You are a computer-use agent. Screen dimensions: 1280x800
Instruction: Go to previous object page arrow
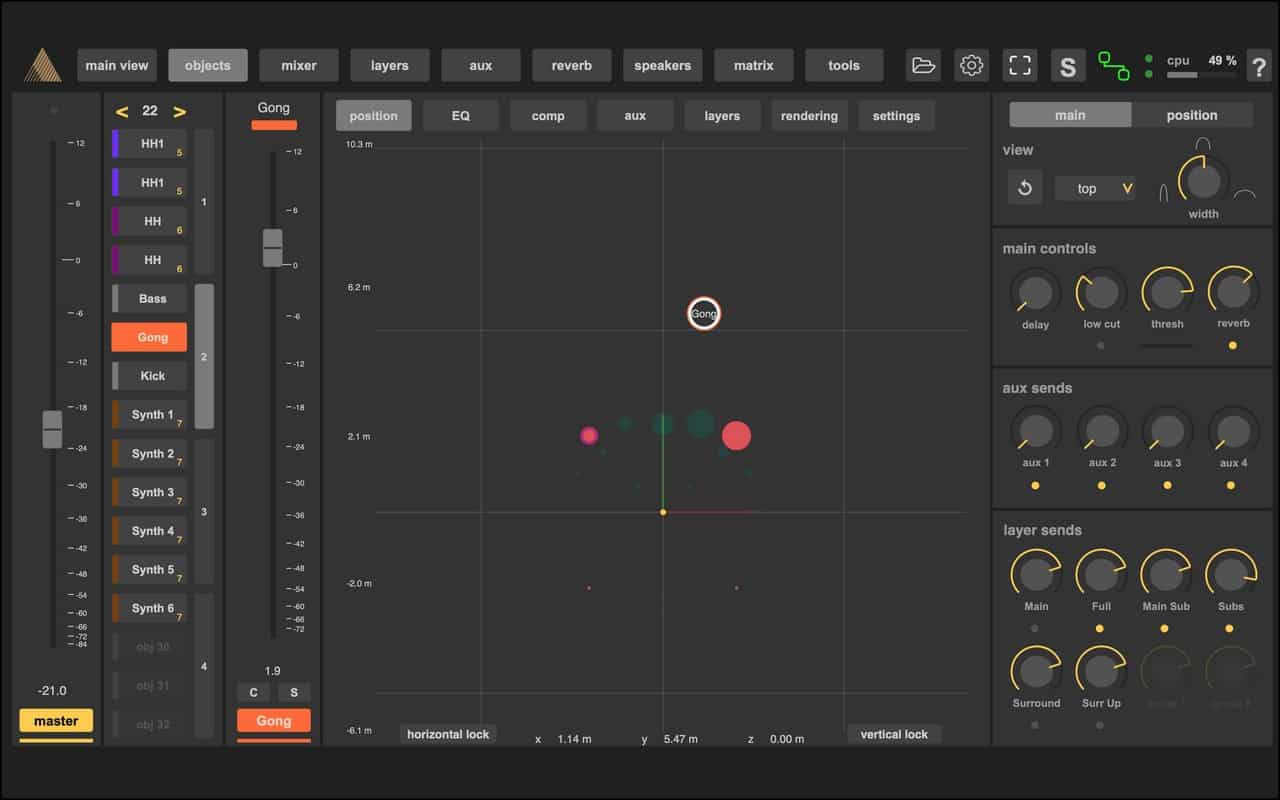point(122,111)
